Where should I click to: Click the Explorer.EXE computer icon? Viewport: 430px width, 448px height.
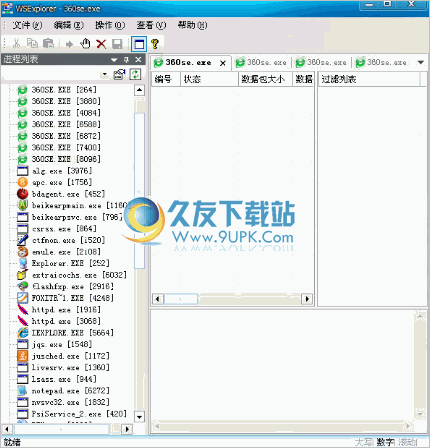coord(23,263)
